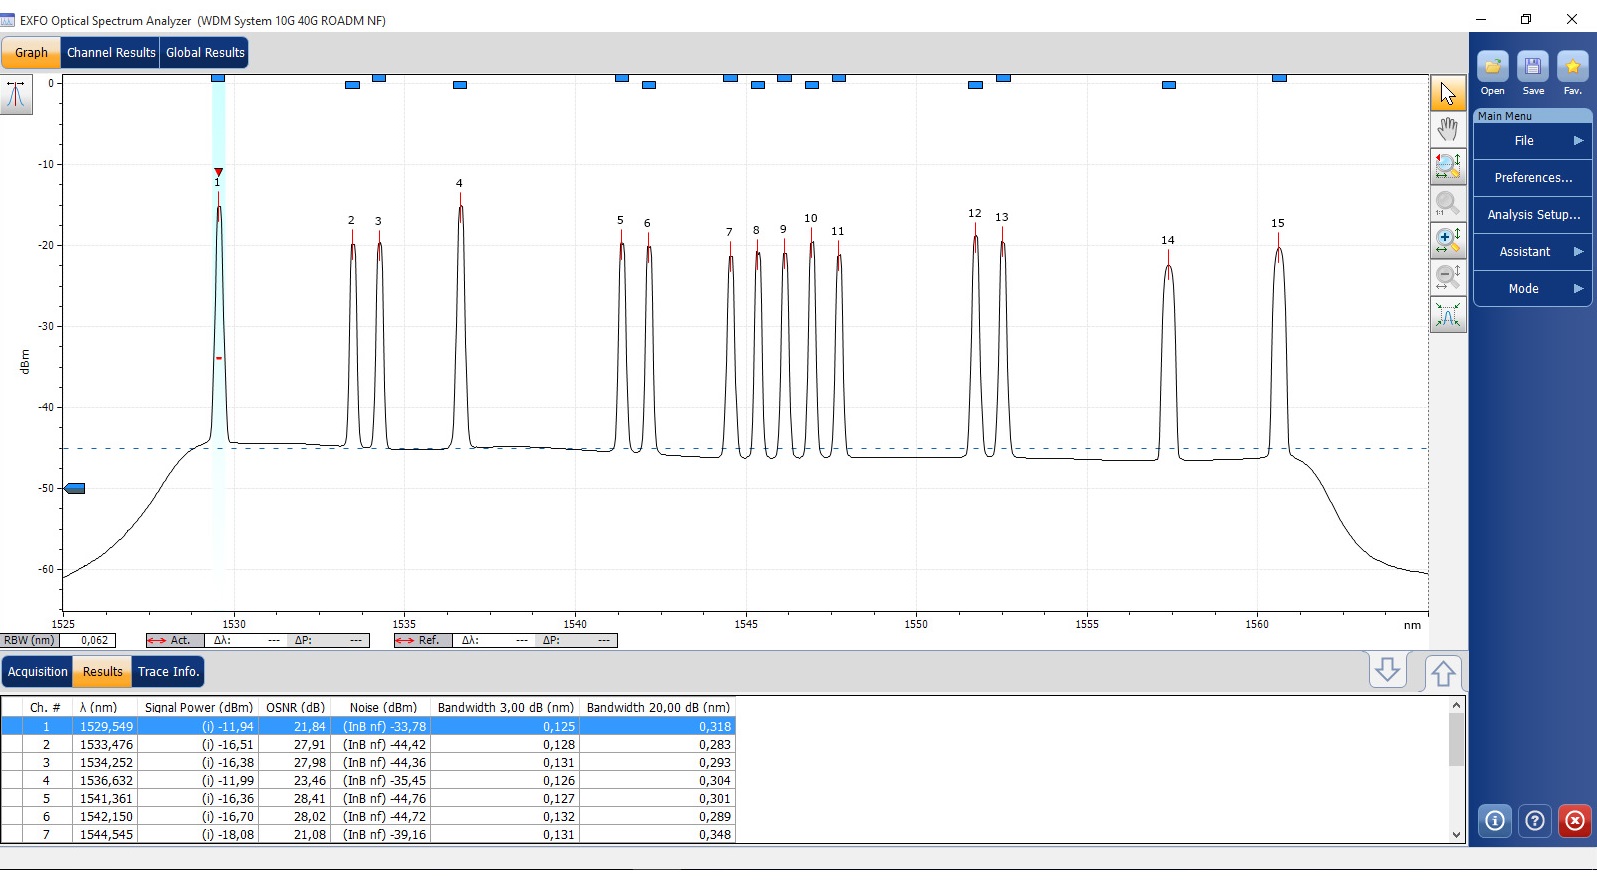Open Favorites star icon

click(1572, 68)
